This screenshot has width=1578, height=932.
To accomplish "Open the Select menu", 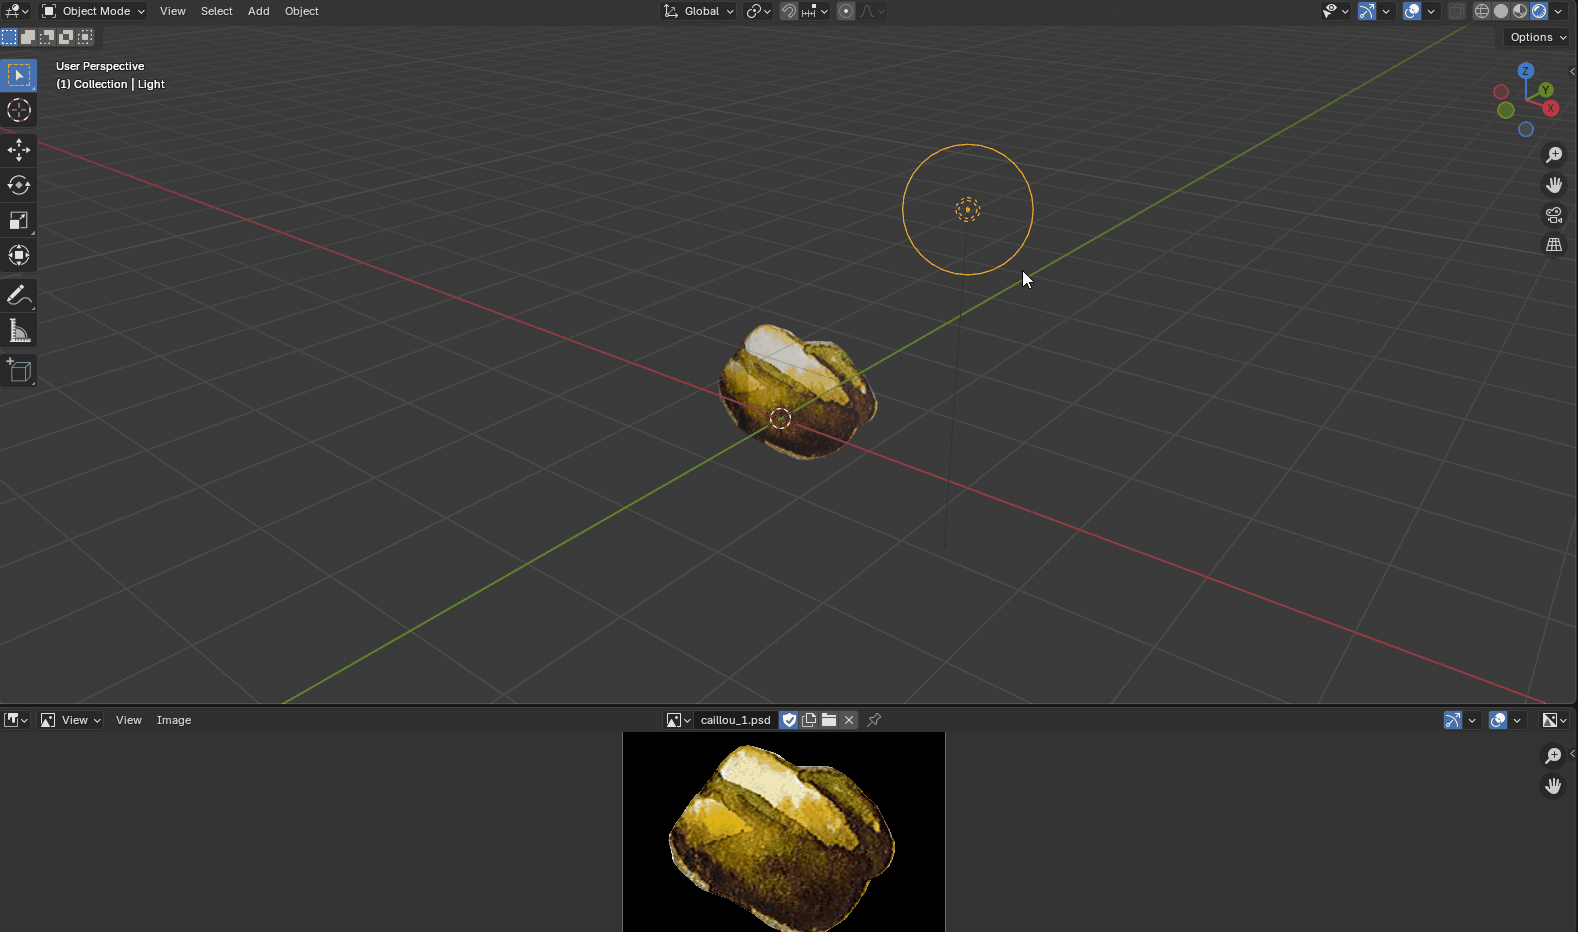I will pyautogui.click(x=216, y=11).
